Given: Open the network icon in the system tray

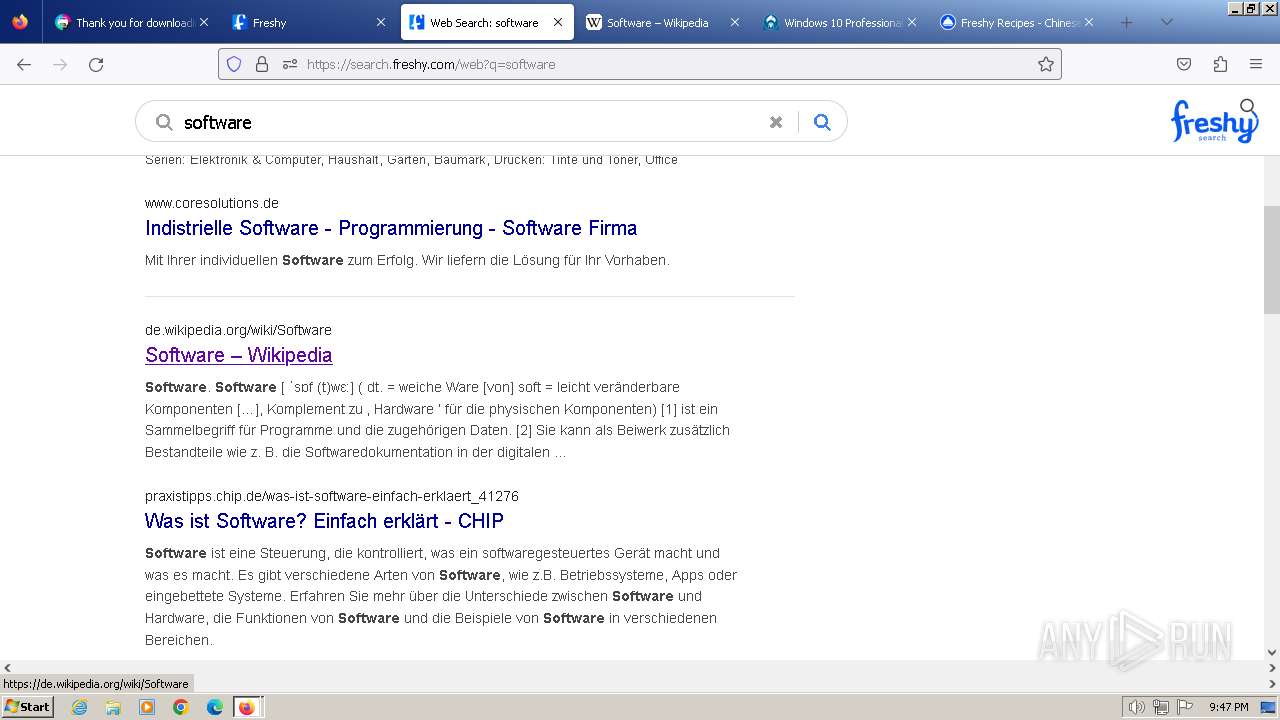Looking at the screenshot, I should point(1161,707).
